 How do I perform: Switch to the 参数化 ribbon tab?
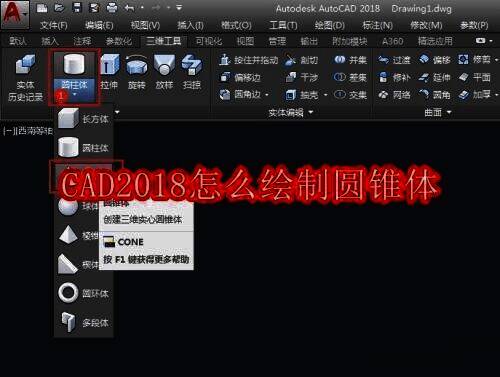click(118, 41)
